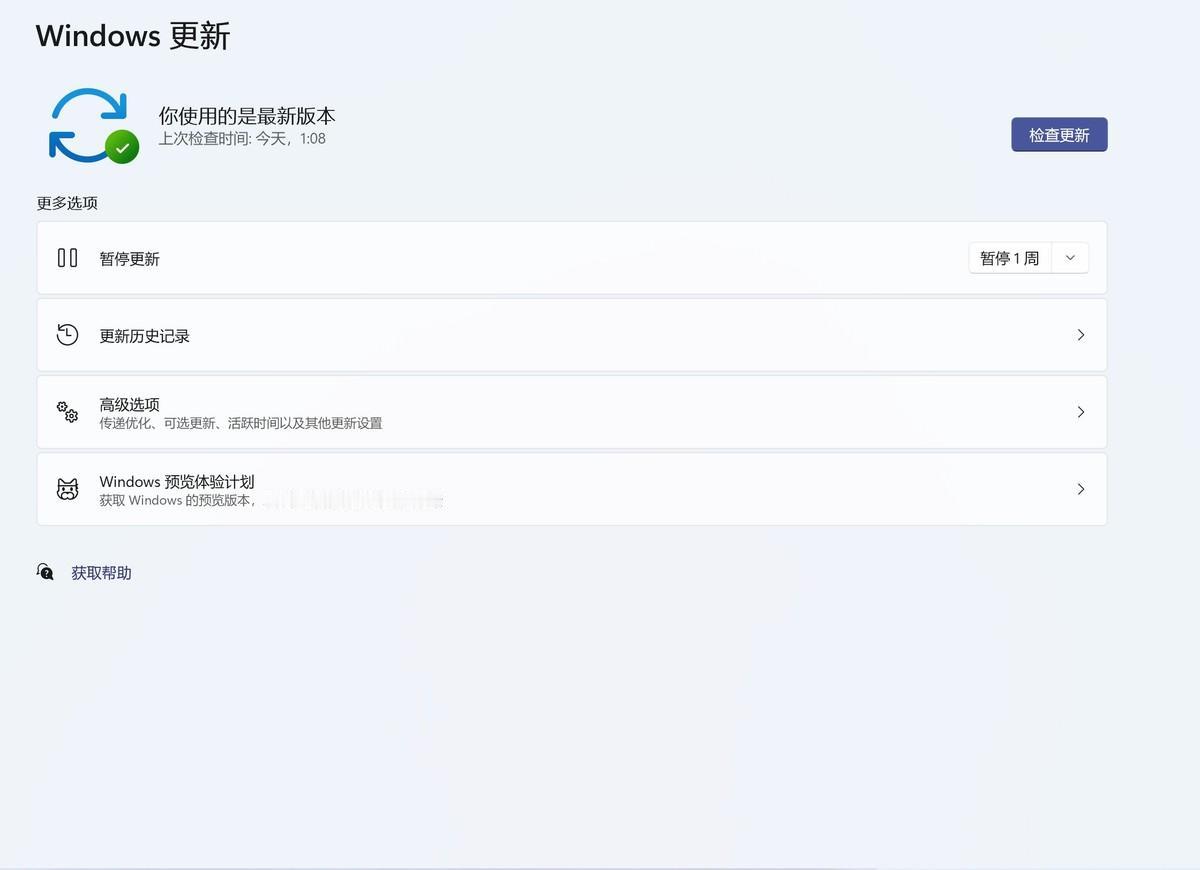Image resolution: width=1200 pixels, height=870 pixels.
Task: Click the pause icon beside 暂停更新
Action: pyautogui.click(x=67, y=258)
